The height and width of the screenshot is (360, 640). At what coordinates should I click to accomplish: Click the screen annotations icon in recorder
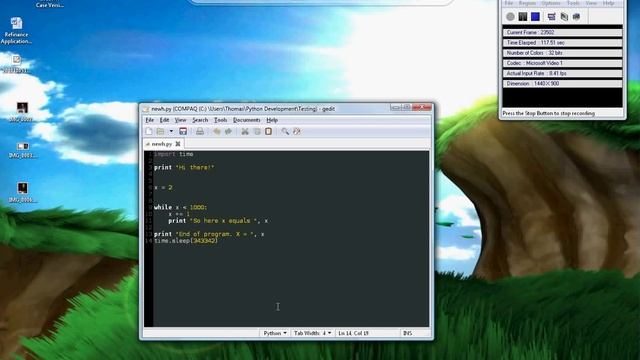pyautogui.click(x=564, y=17)
